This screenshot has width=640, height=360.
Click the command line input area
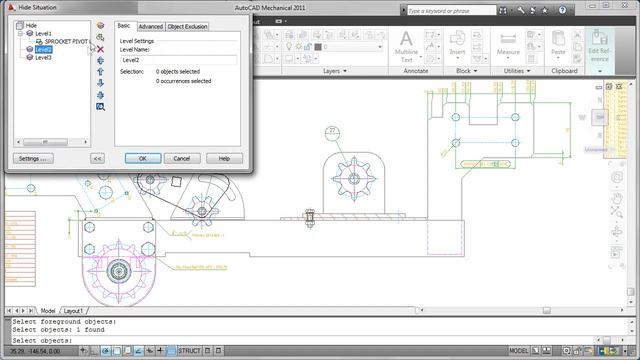pos(302,340)
